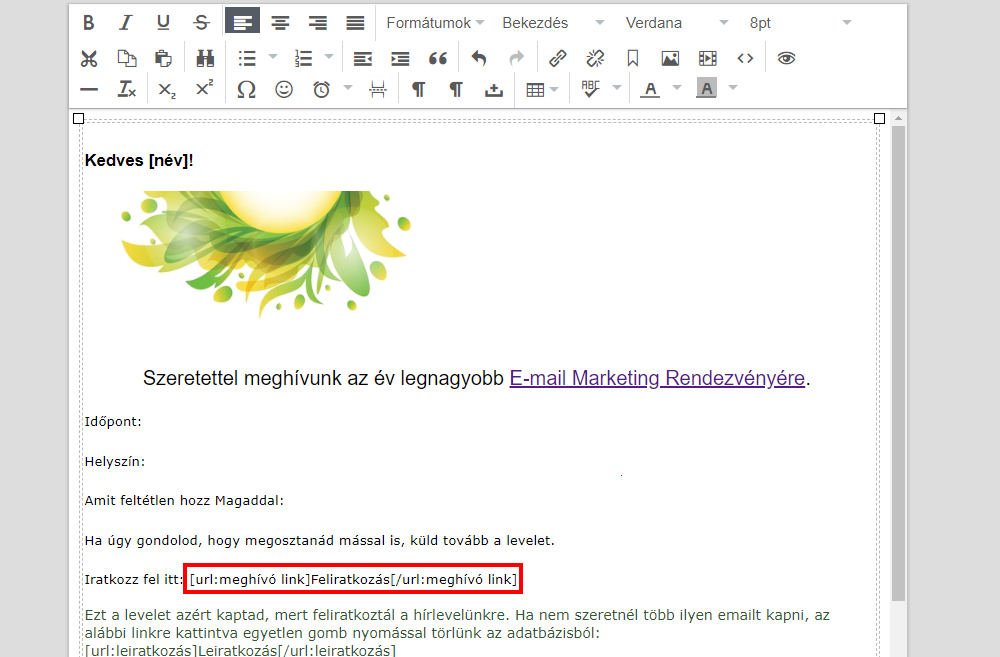The height and width of the screenshot is (657, 1000).
Task: Center align the text
Action: point(280,23)
